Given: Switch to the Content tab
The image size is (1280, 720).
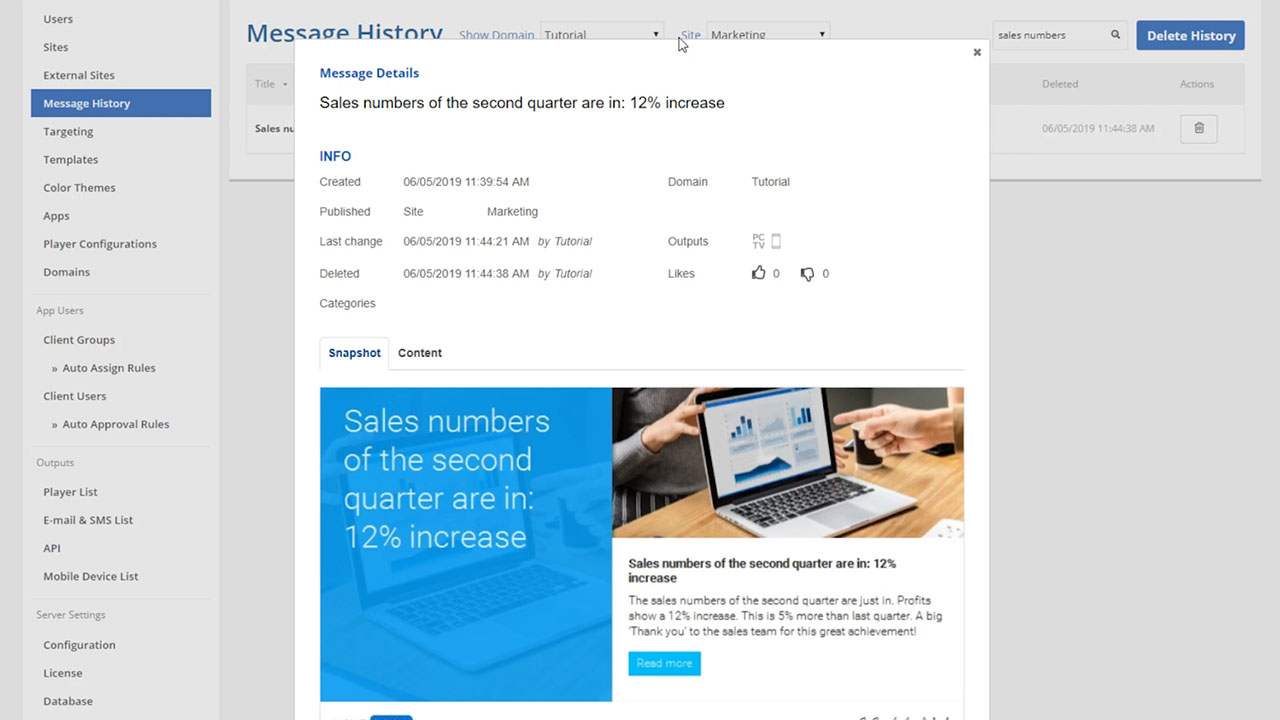Looking at the screenshot, I should pyautogui.click(x=419, y=353).
